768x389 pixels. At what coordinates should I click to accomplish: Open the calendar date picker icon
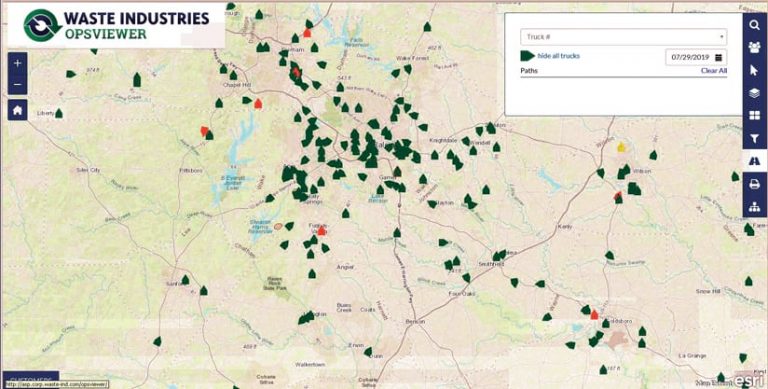719,57
